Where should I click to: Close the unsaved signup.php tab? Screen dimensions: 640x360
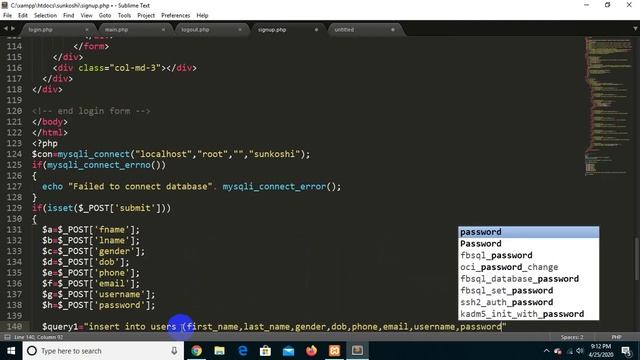(x=316, y=30)
